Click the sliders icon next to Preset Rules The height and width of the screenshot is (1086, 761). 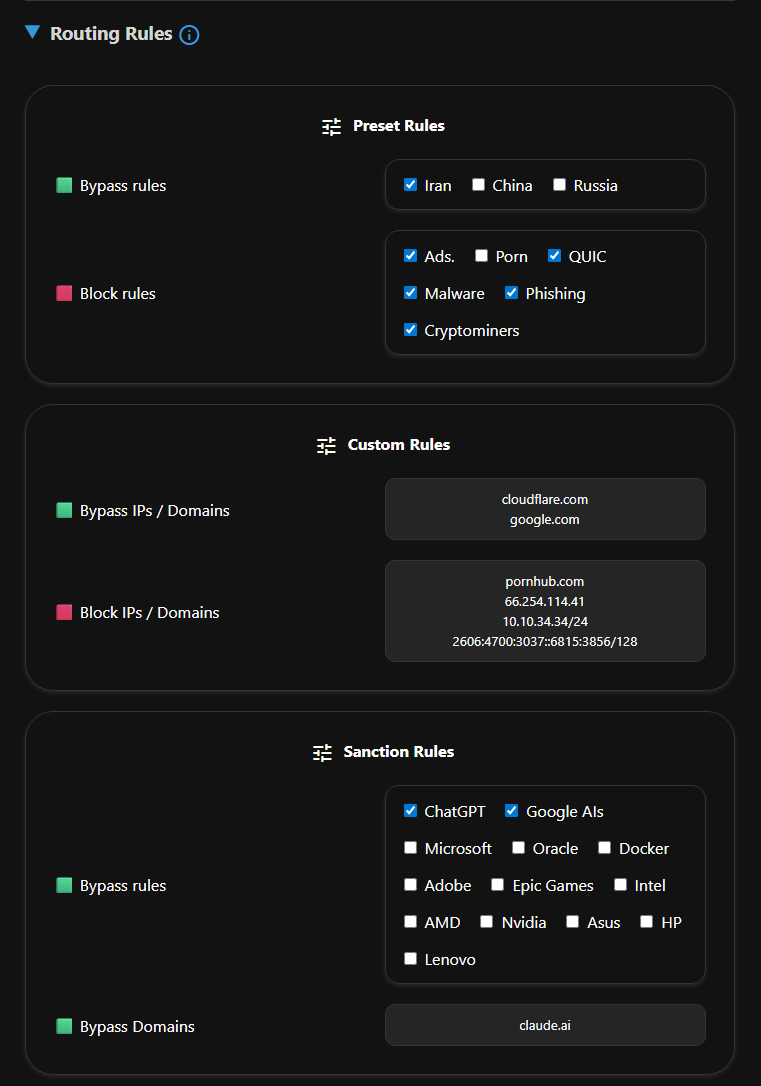[x=330, y=126]
